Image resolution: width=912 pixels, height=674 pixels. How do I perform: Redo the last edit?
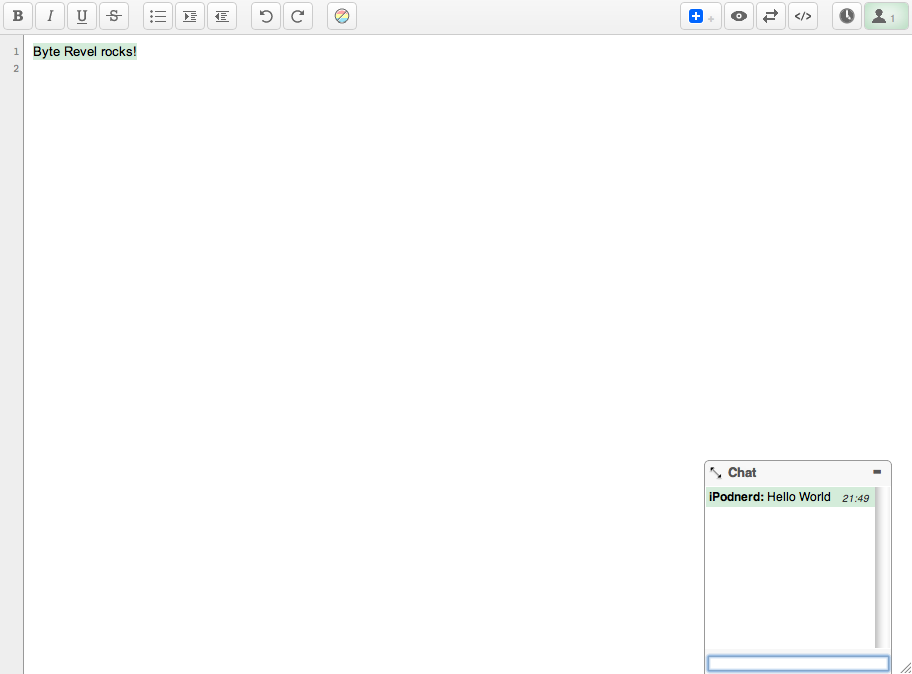pyautogui.click(x=298, y=16)
